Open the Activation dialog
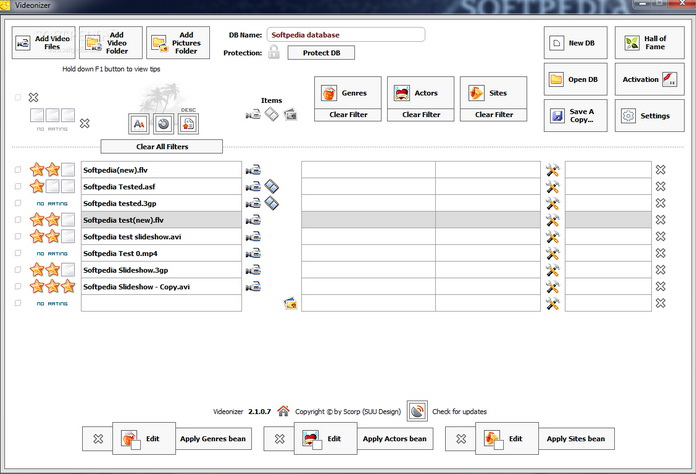 649,79
